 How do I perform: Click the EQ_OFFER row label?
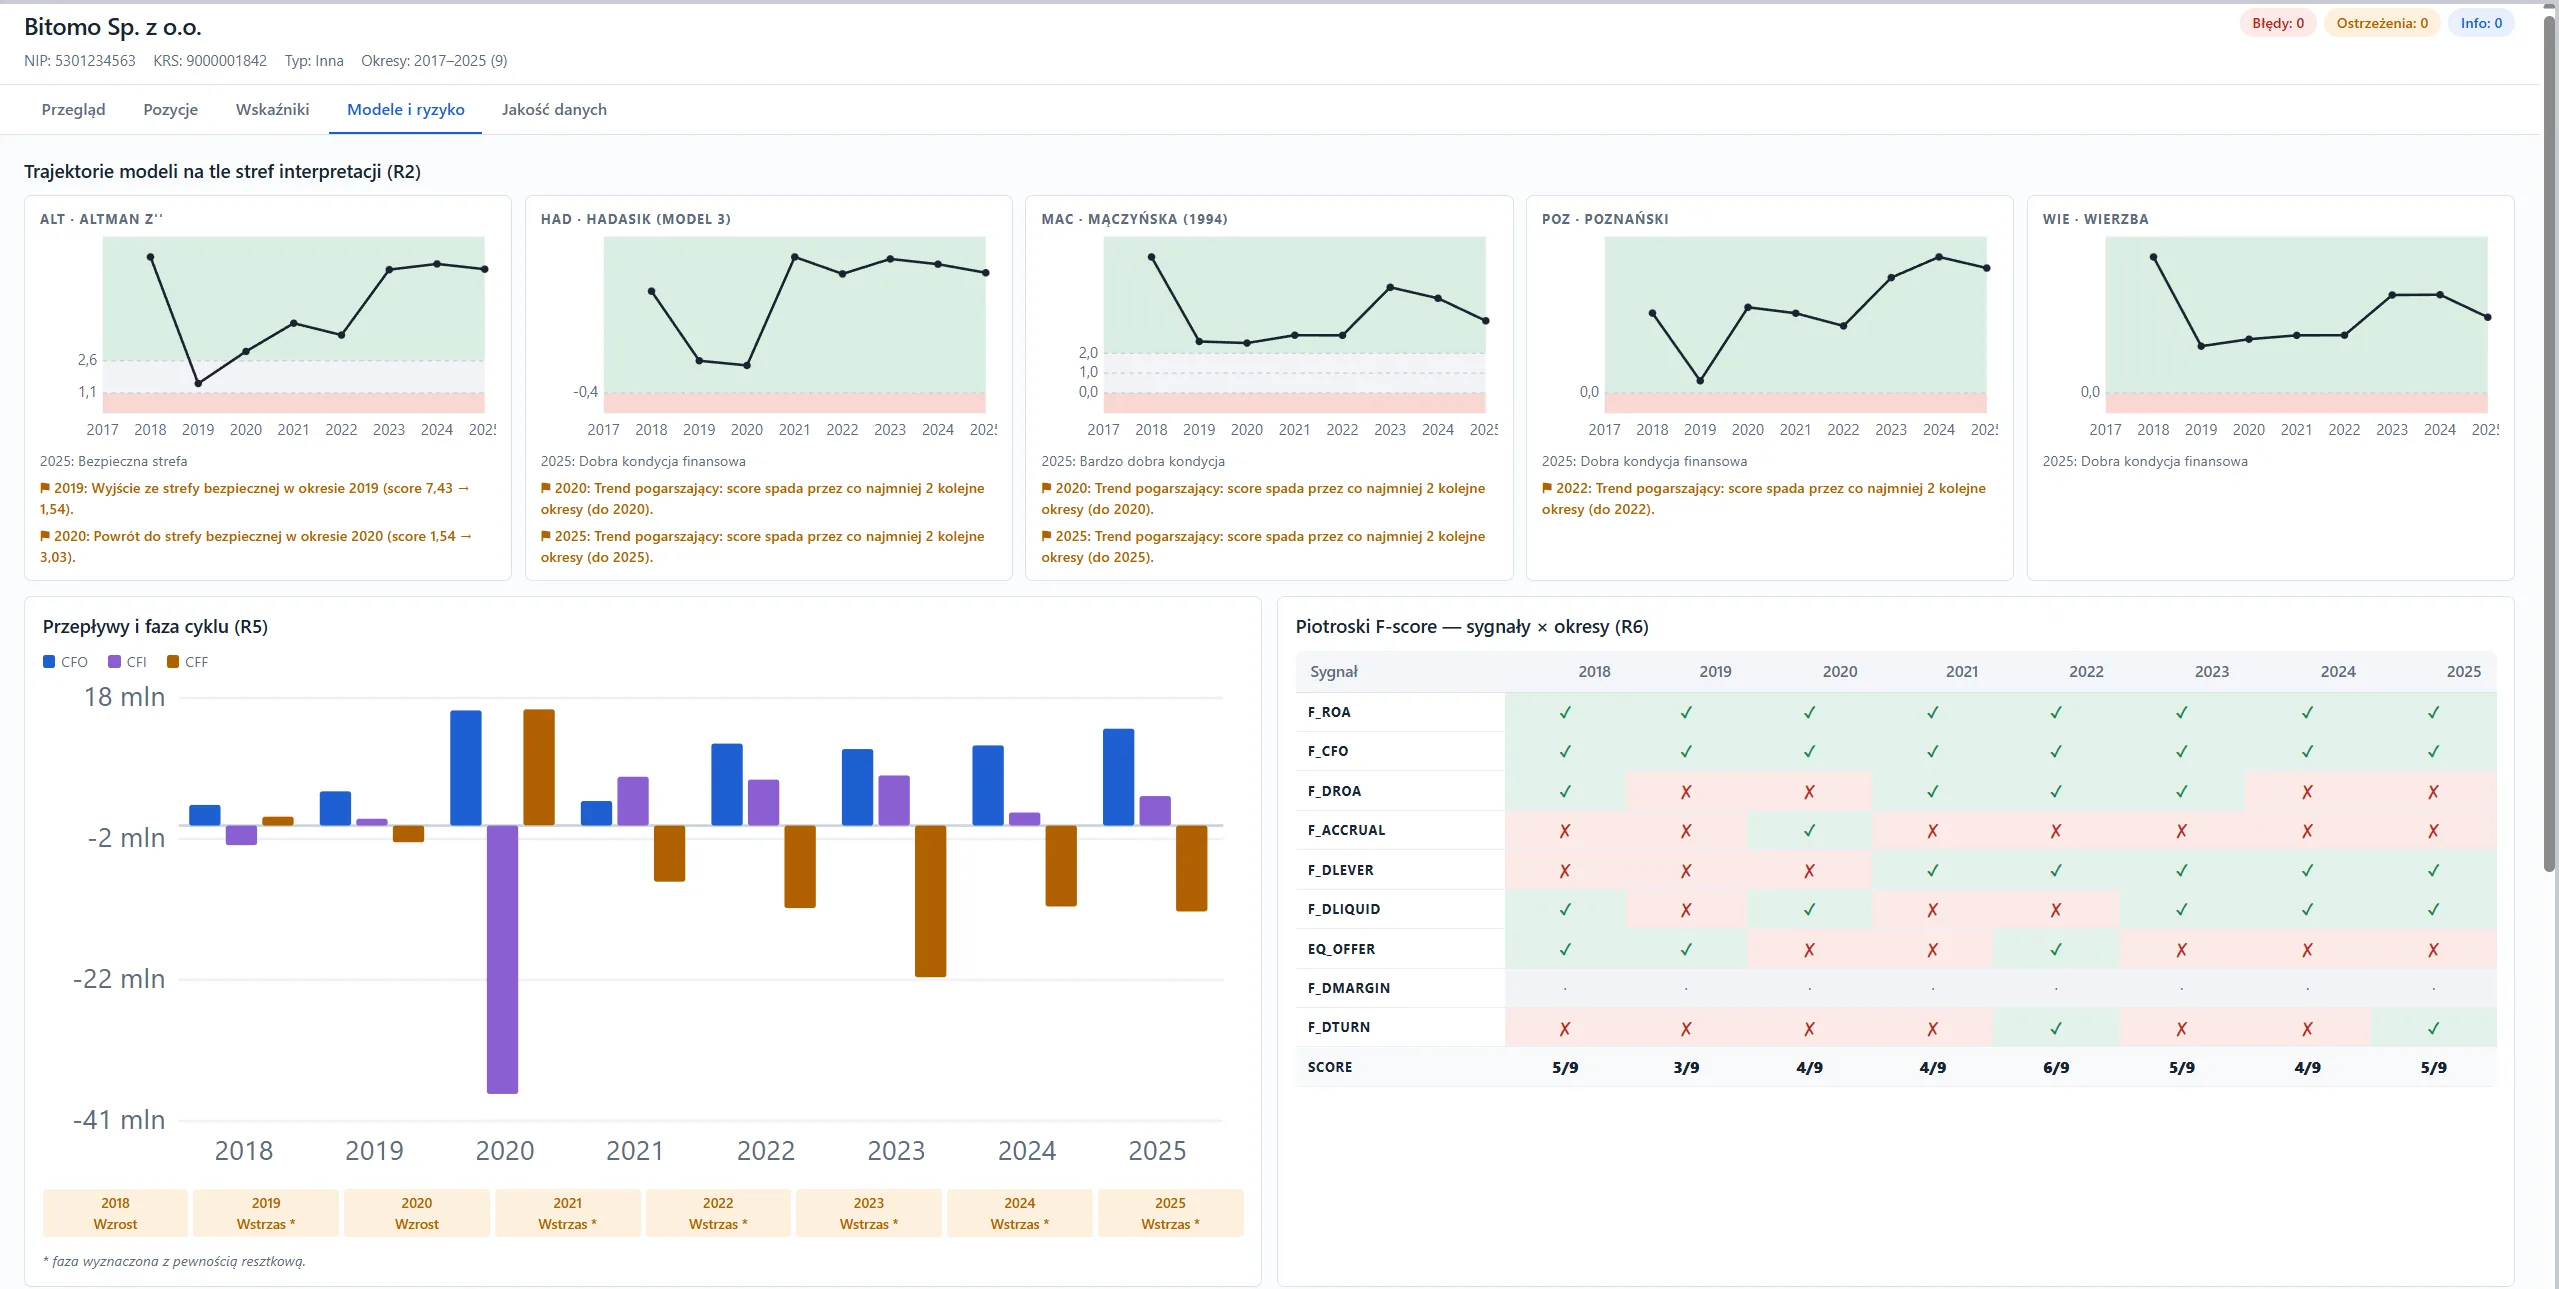pos(1341,949)
